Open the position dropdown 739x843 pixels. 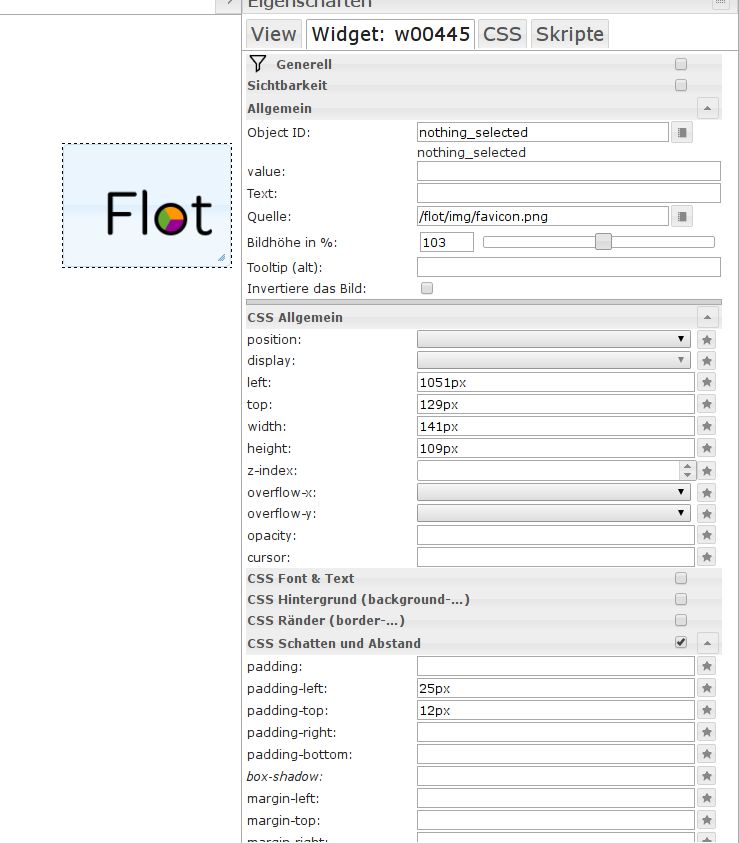pos(554,339)
